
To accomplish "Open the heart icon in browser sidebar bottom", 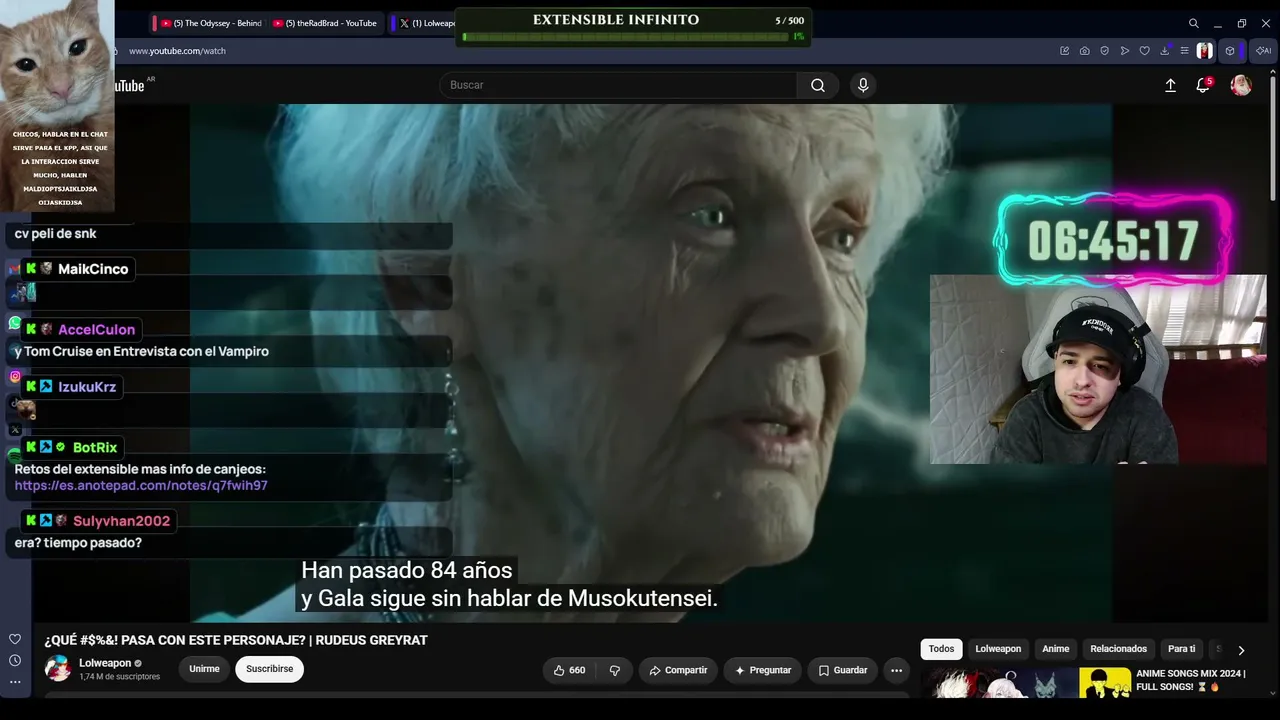I will click(15, 639).
